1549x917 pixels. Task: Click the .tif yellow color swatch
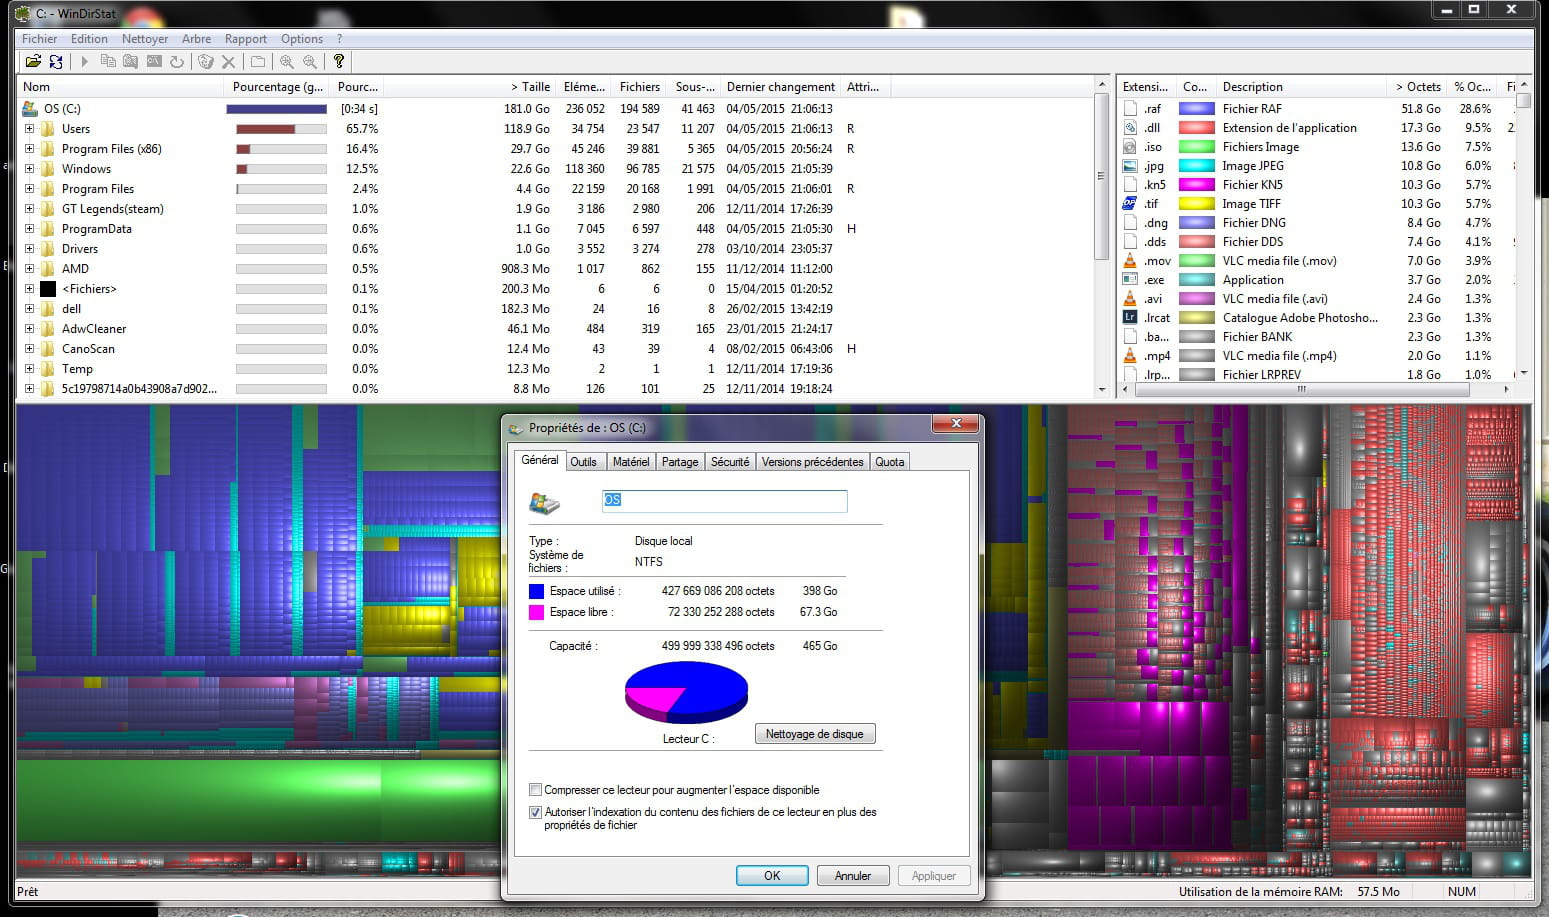(x=1196, y=204)
